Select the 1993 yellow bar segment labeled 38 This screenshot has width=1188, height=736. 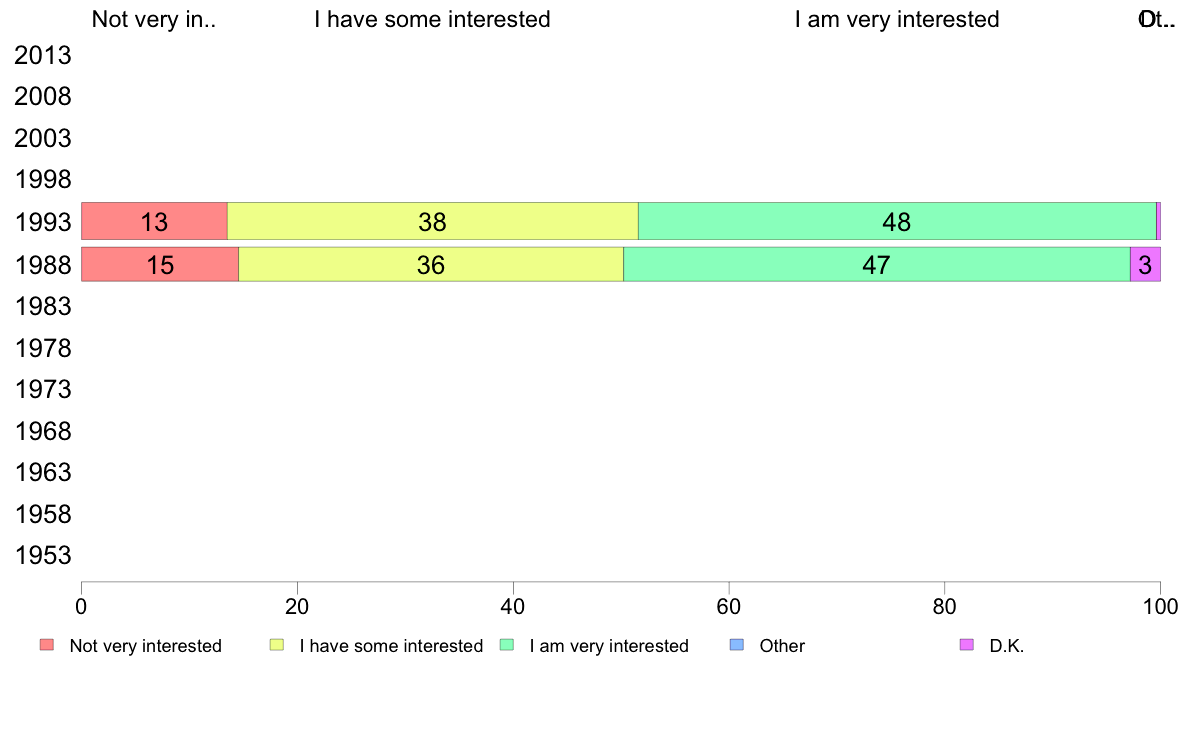tap(433, 221)
